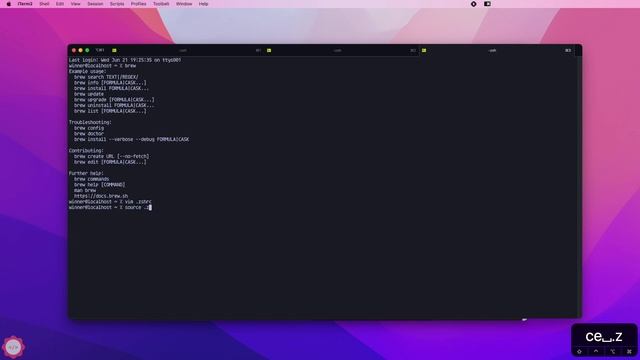This screenshot has height=360, width=640.
Task: Click the 'brew upgrade [FORMULA|CASK...]' line
Action: [x=114, y=100]
